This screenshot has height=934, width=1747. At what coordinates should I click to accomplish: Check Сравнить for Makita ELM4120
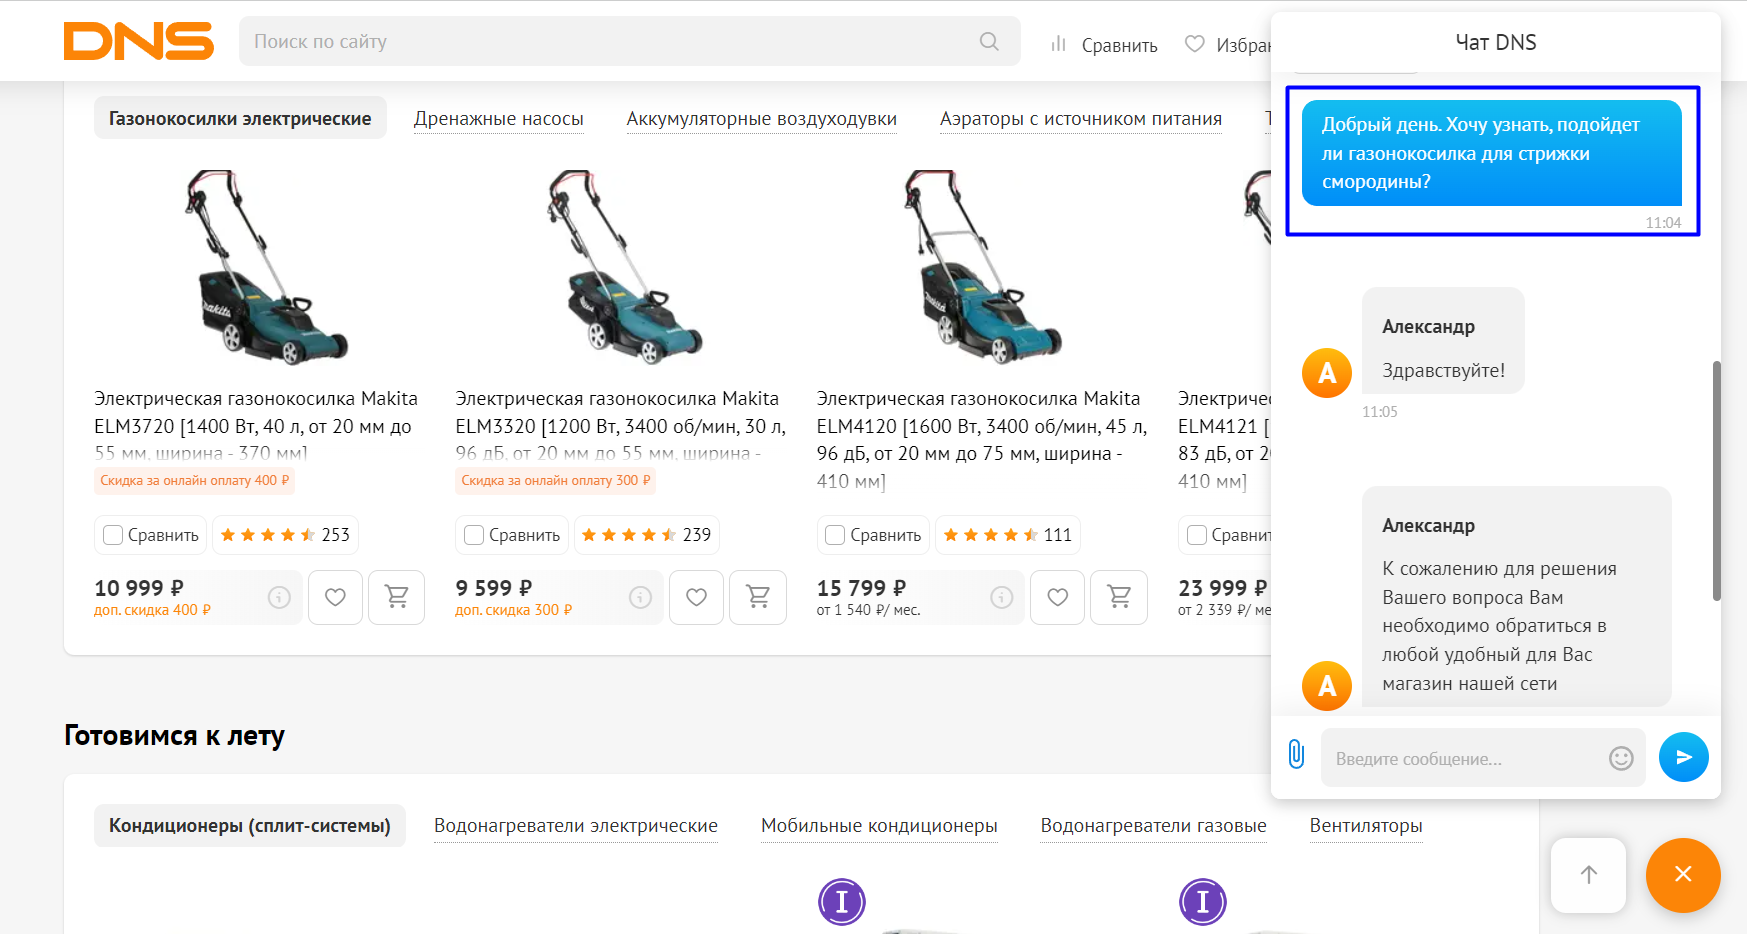pyautogui.click(x=835, y=535)
